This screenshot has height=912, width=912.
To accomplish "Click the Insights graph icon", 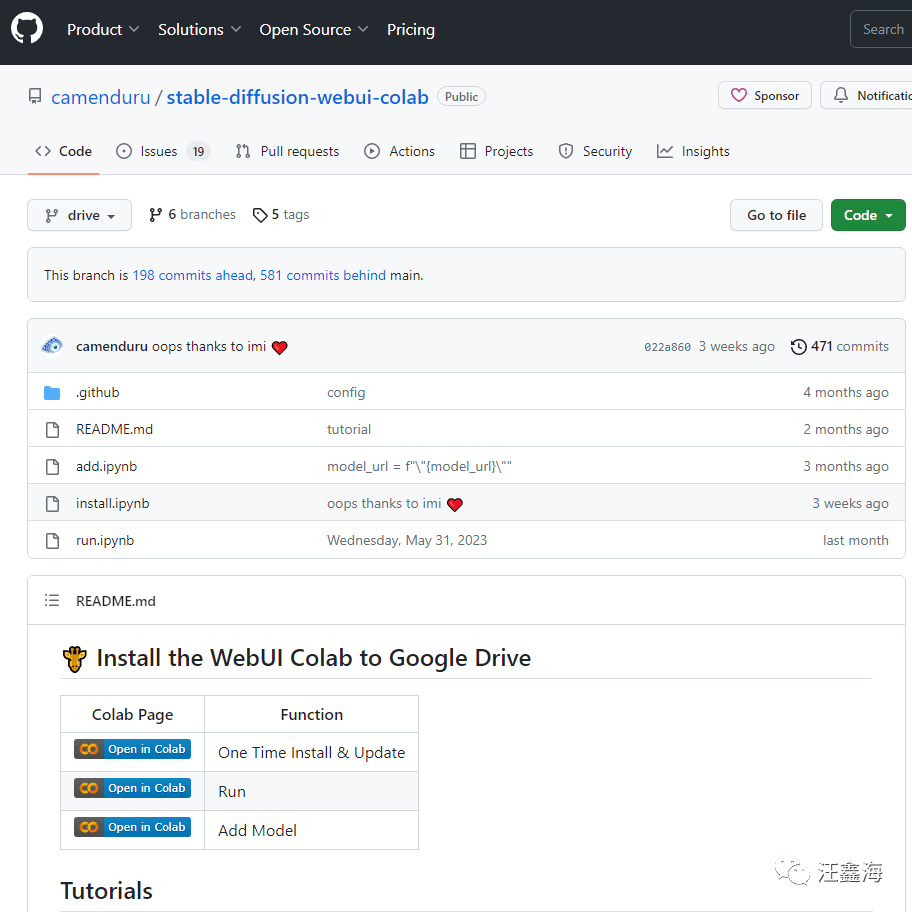I will pos(664,151).
